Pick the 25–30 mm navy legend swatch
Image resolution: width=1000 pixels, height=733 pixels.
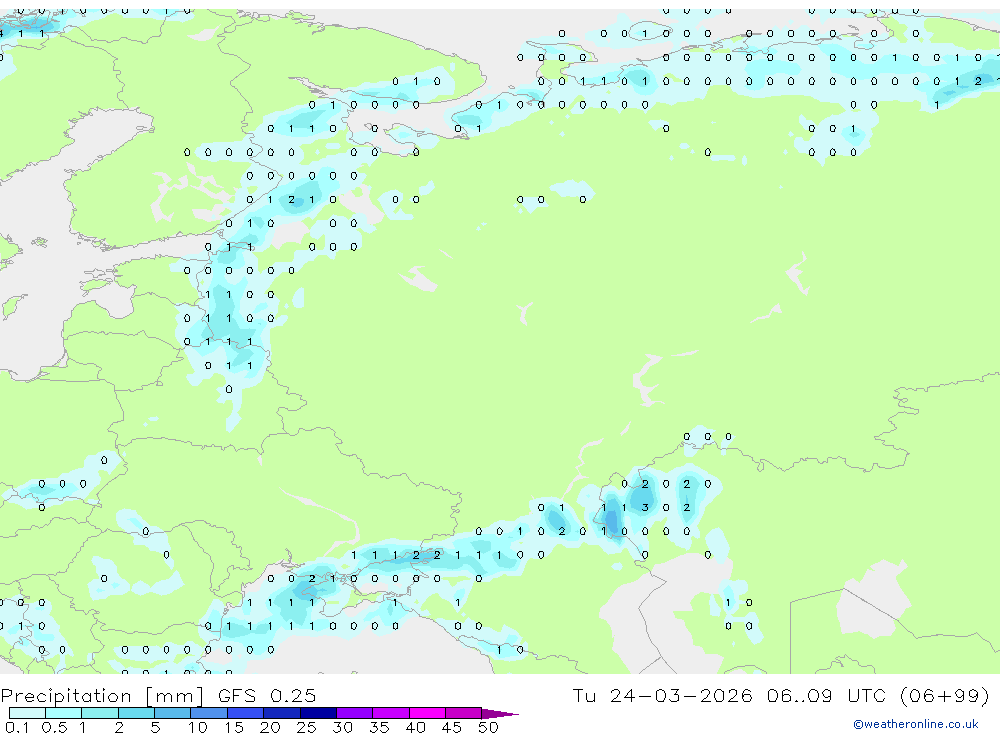318,713
